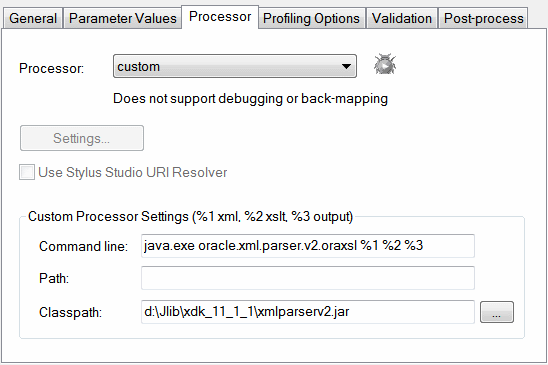548x365 pixels.
Task: Click the bug debug processor icon
Action: pyautogui.click(x=385, y=64)
